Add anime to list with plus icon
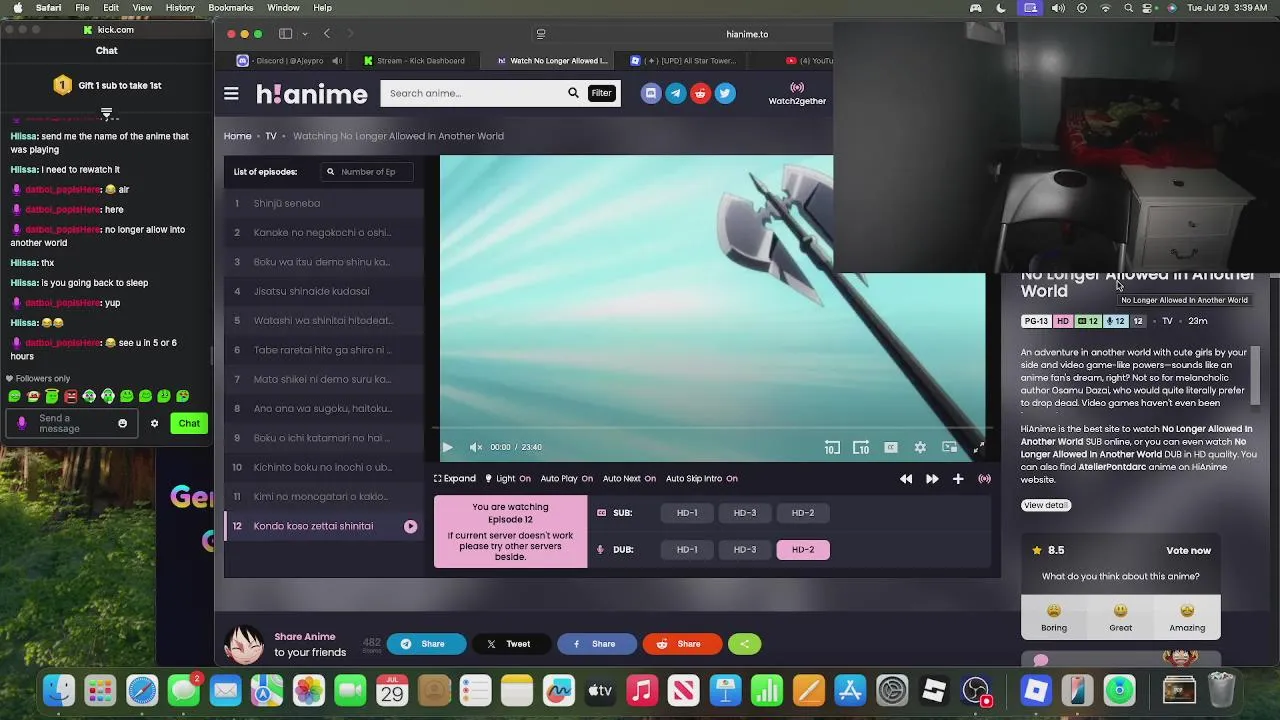Viewport: 1280px width, 720px height. point(958,479)
